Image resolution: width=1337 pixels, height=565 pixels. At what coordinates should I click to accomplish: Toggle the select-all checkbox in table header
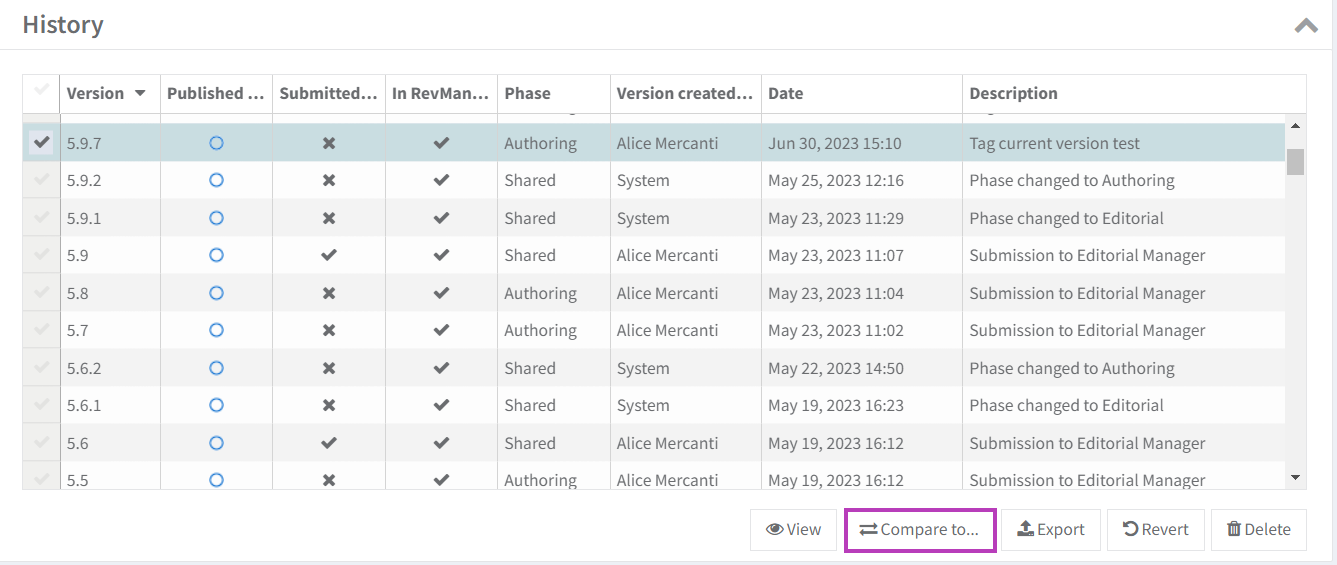tap(41, 92)
